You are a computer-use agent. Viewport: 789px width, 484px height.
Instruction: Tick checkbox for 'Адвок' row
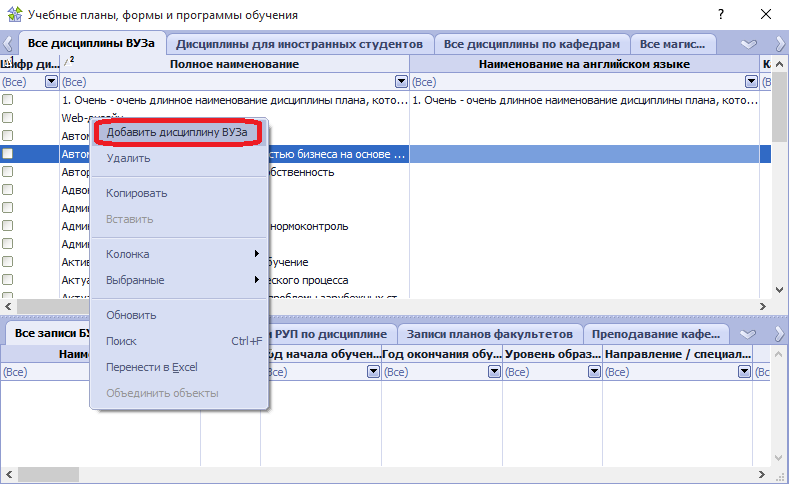coord(8,190)
